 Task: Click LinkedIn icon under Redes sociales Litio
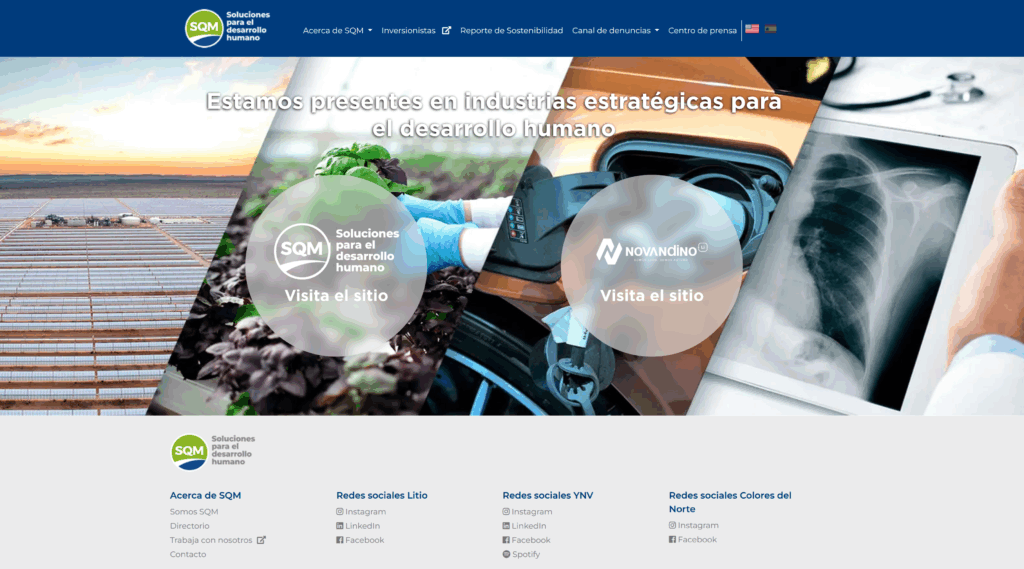click(340, 525)
